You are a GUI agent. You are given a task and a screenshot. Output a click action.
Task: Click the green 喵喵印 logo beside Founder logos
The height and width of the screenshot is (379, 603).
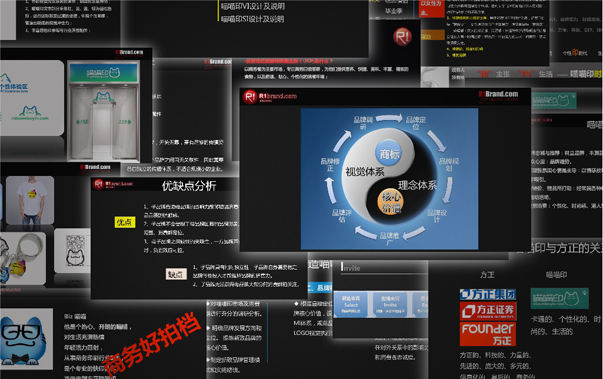pyautogui.click(x=560, y=298)
